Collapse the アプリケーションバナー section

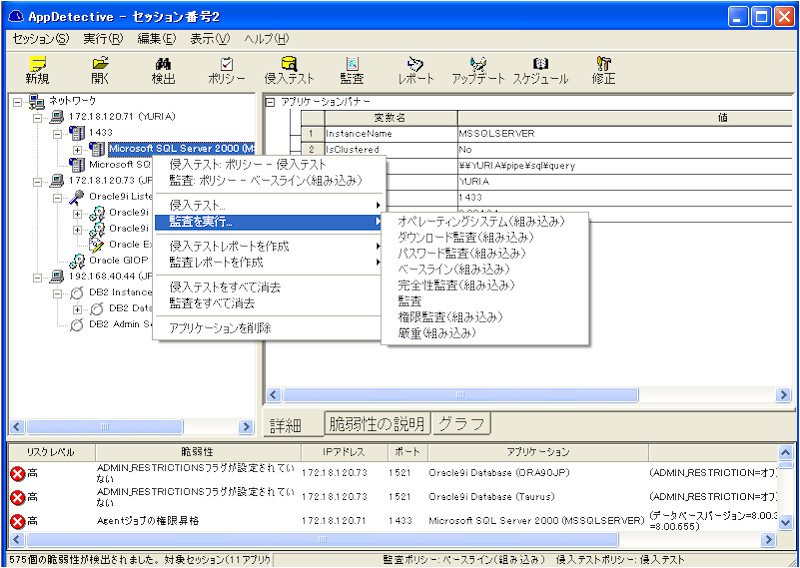[x=271, y=102]
